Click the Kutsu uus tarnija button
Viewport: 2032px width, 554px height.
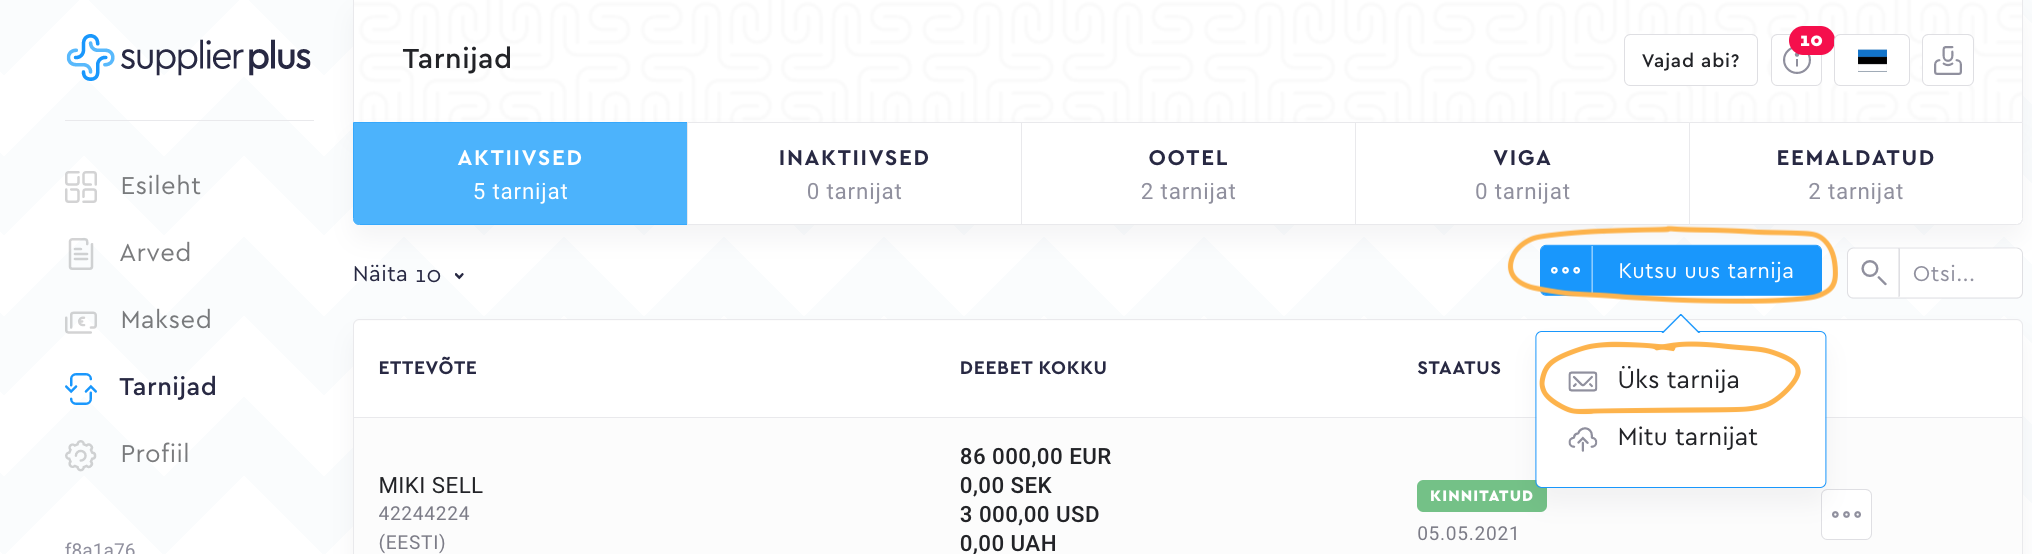(1705, 271)
